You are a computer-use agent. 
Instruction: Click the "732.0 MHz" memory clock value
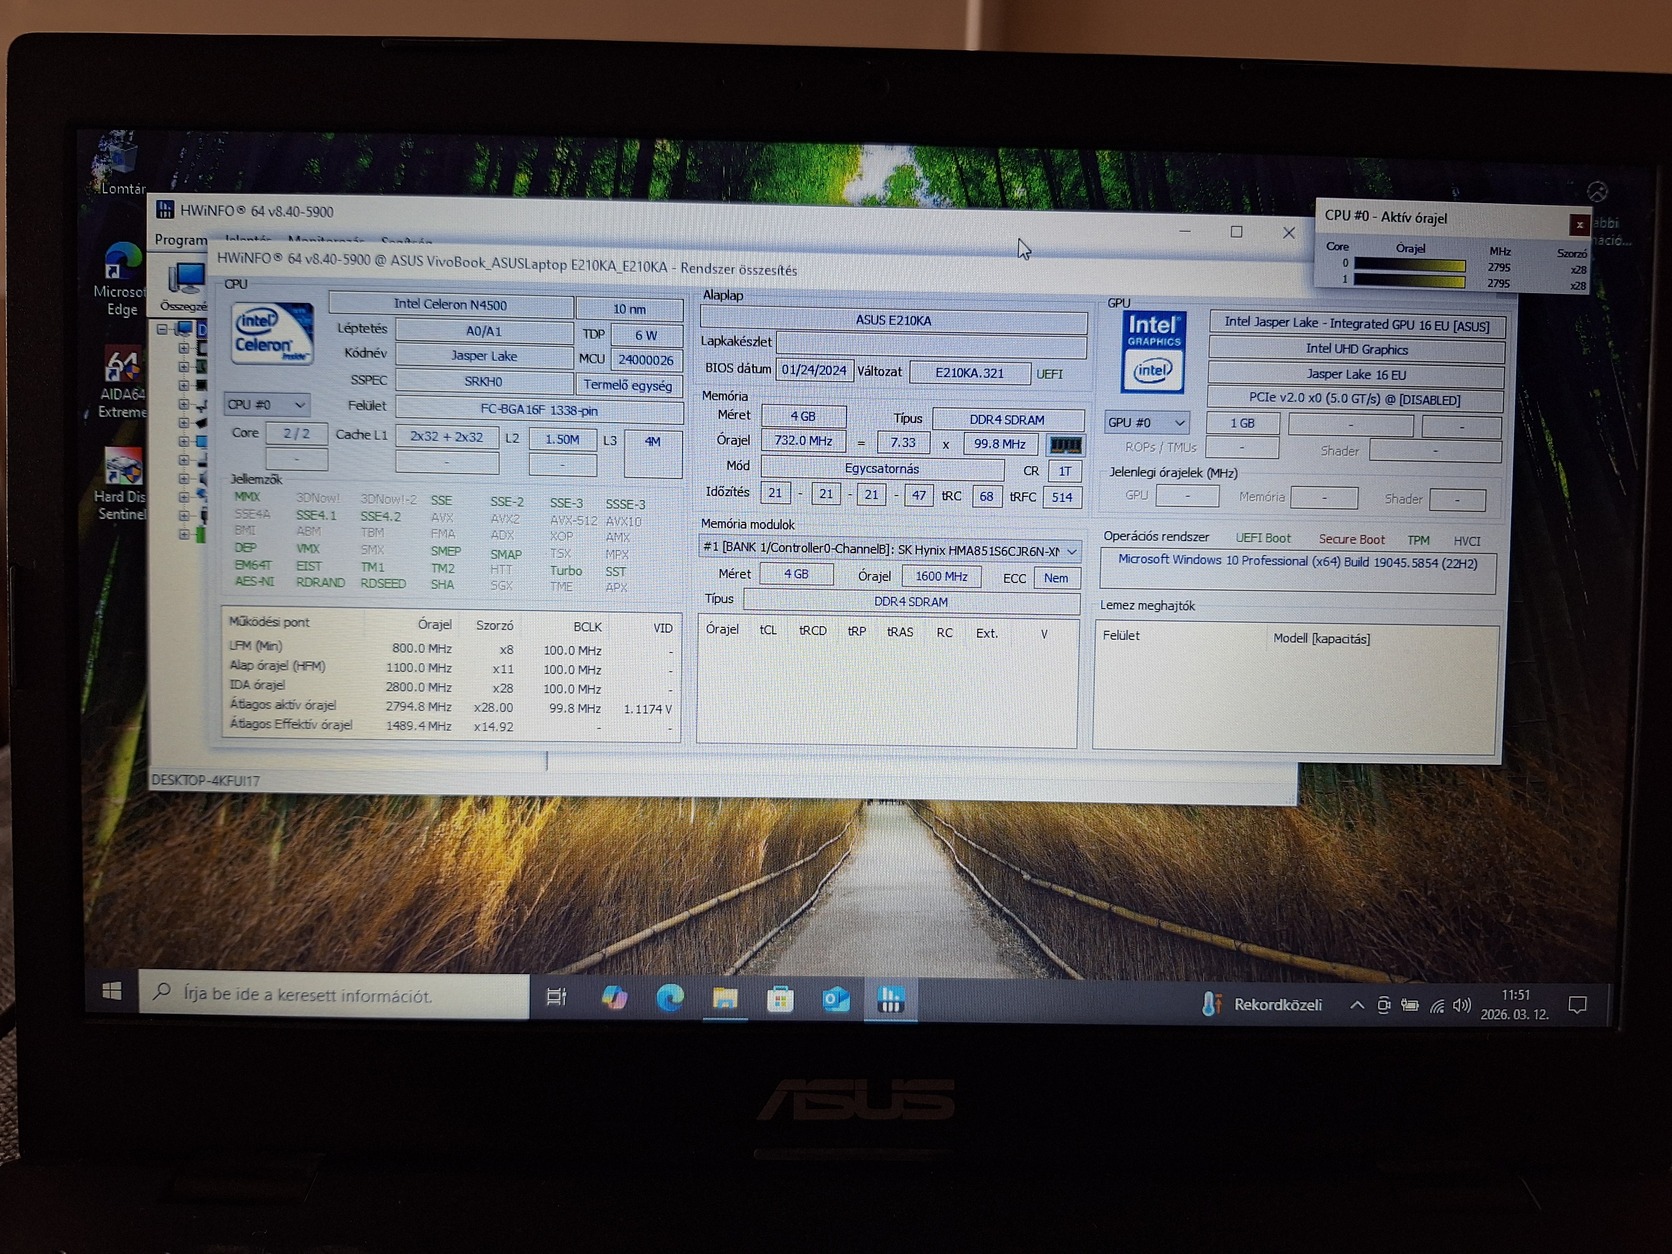803,440
